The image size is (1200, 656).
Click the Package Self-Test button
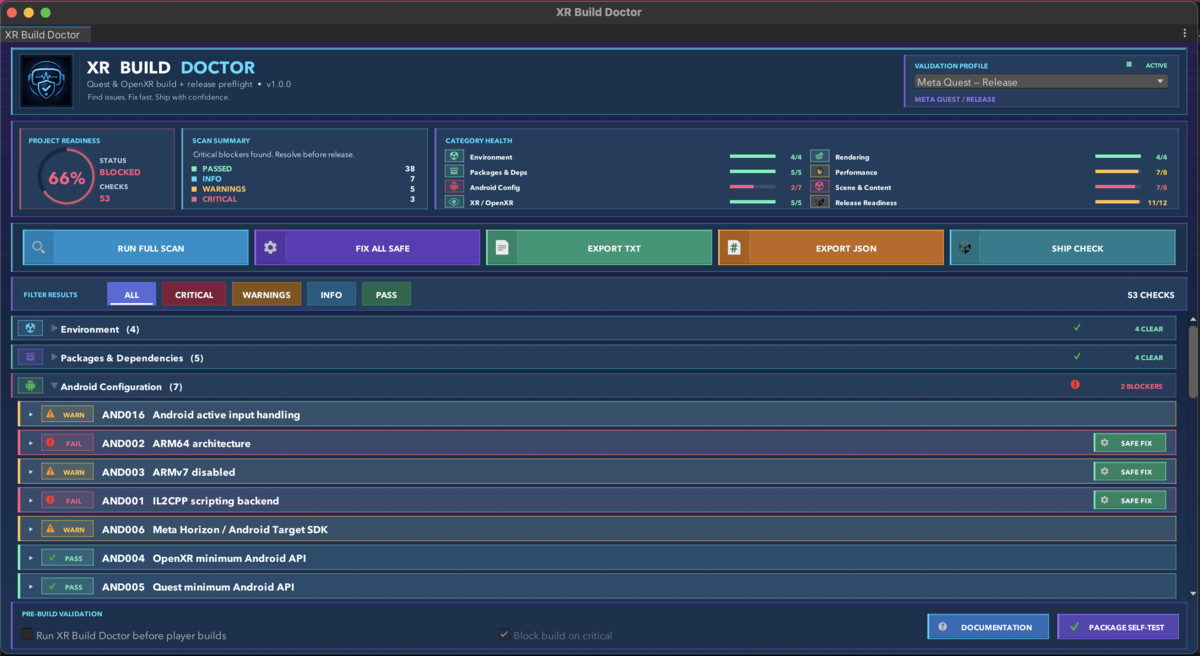[x=1118, y=627]
